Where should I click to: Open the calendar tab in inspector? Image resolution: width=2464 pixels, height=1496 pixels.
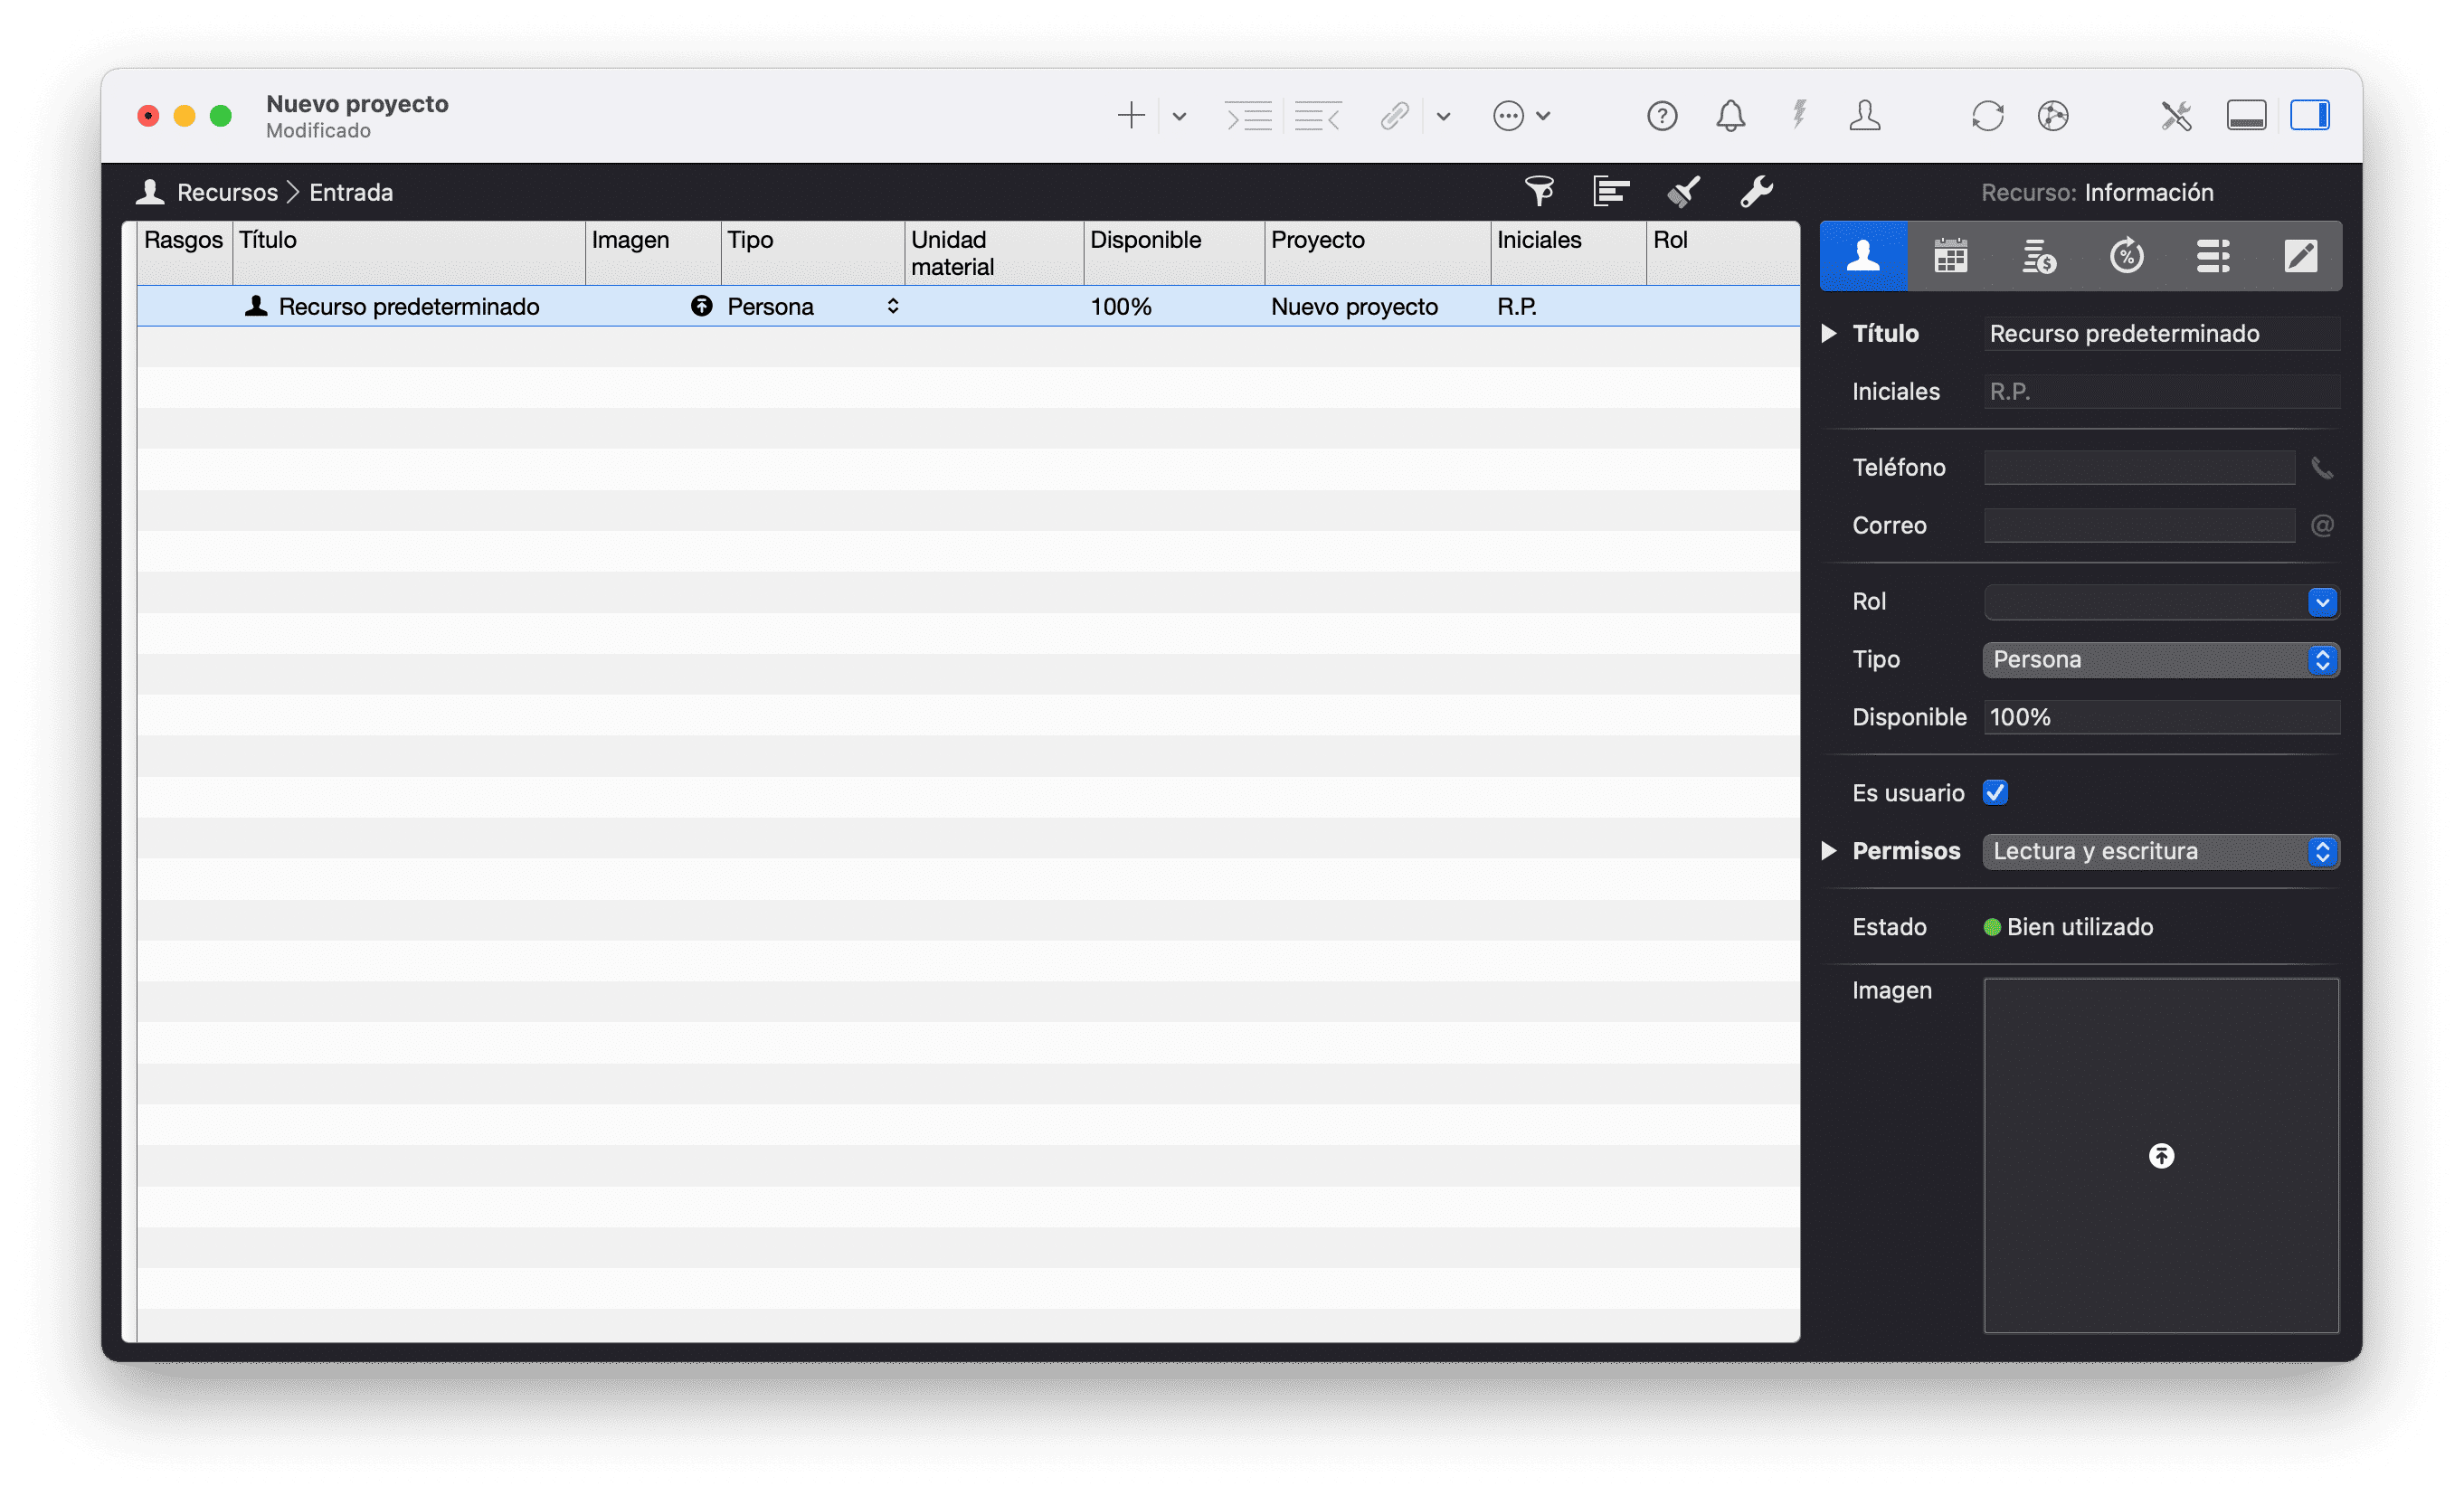pos(1950,257)
